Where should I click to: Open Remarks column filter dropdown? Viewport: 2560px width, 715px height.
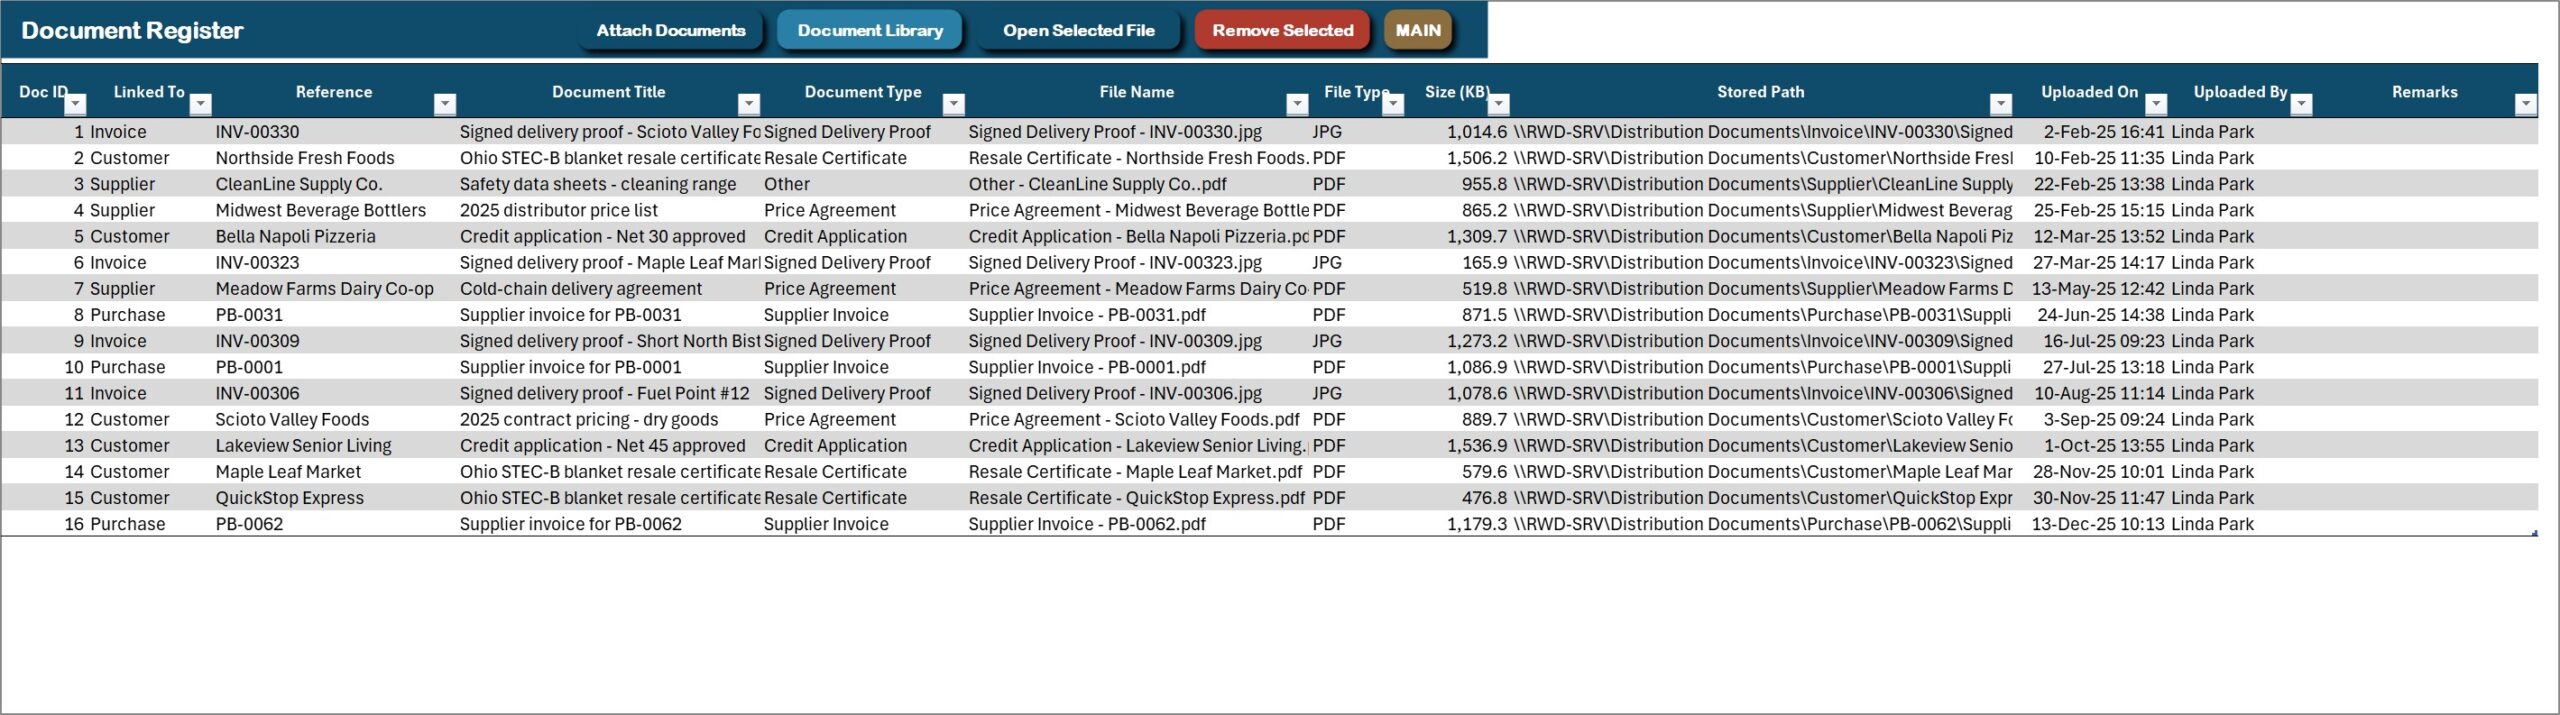2526,104
